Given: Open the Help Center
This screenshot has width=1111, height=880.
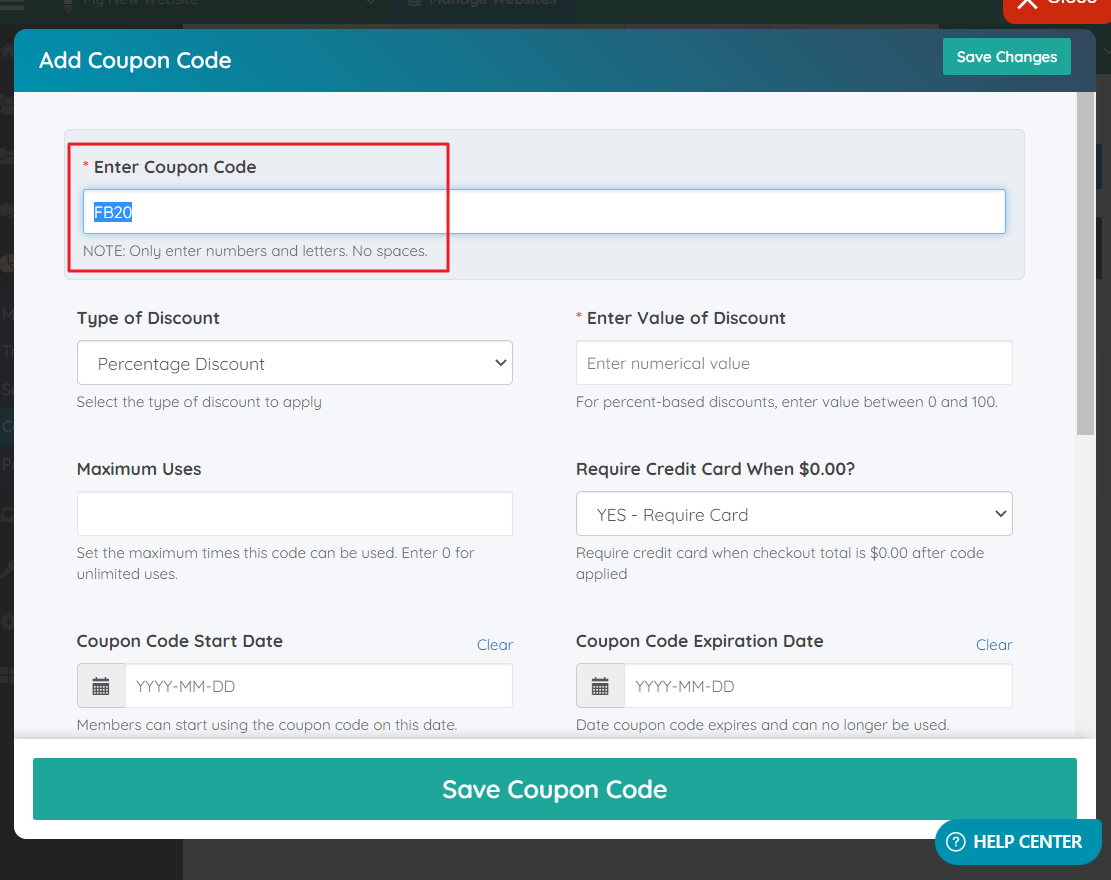Looking at the screenshot, I should point(1017,841).
